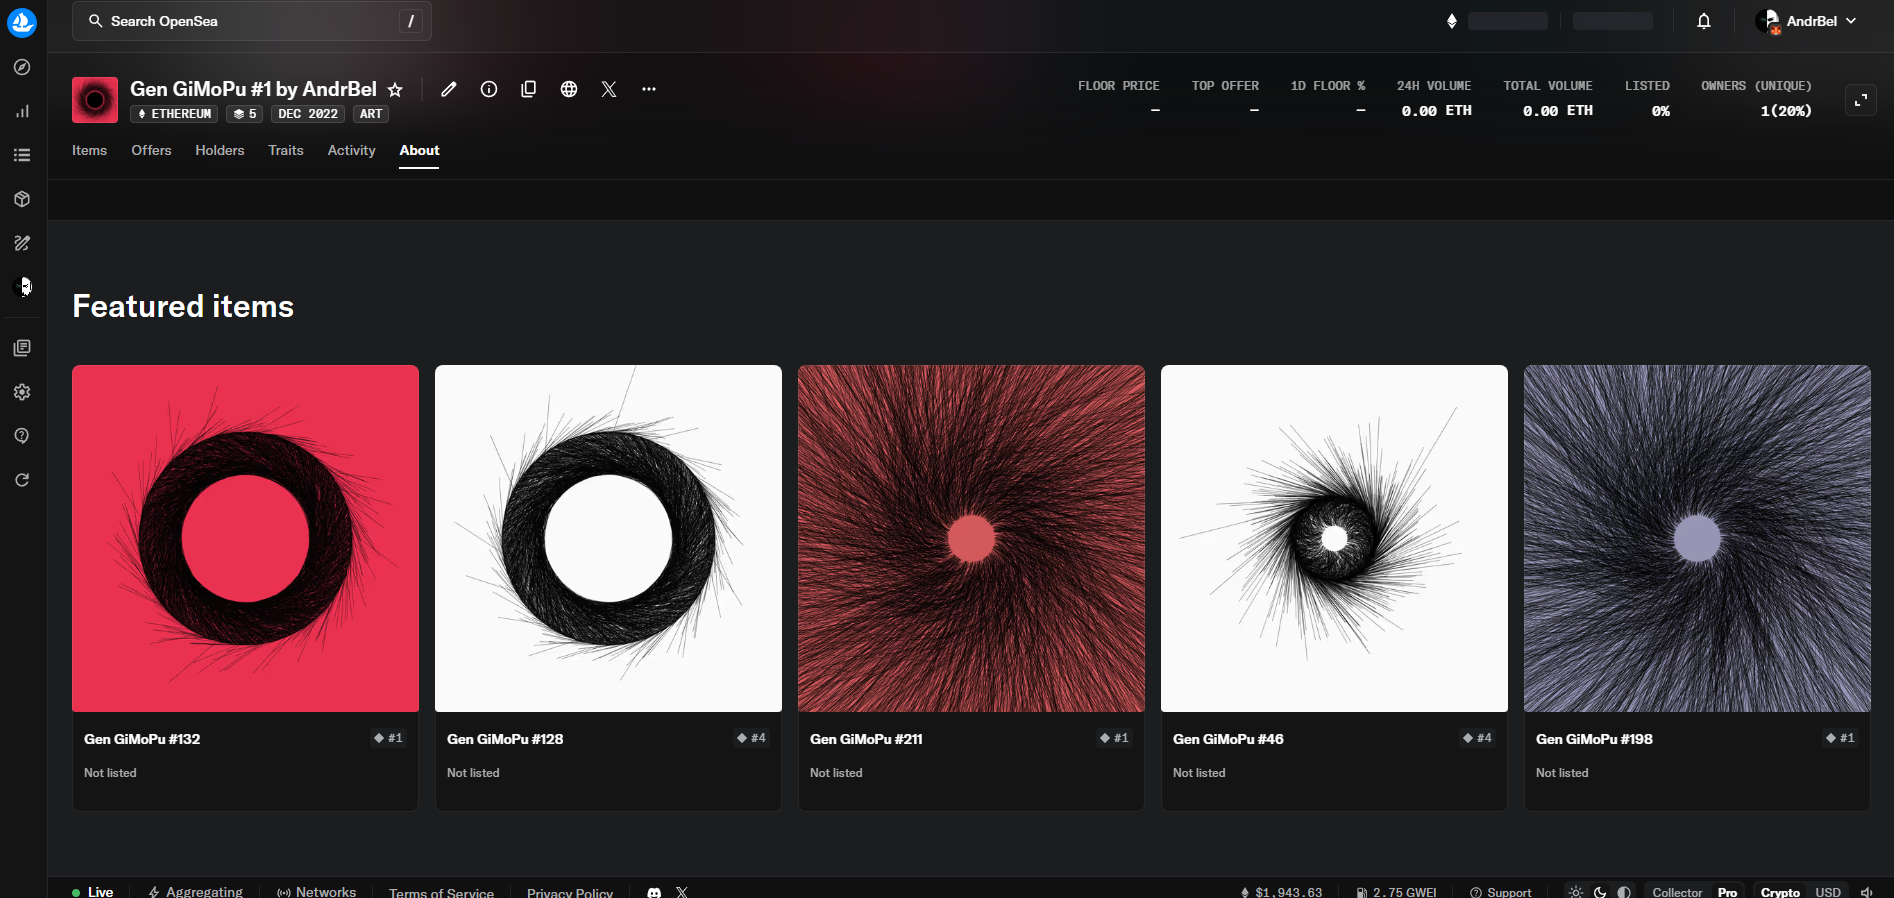The image size is (1894, 898).
Task: Open the collection website via globe icon
Action: pyautogui.click(x=569, y=89)
